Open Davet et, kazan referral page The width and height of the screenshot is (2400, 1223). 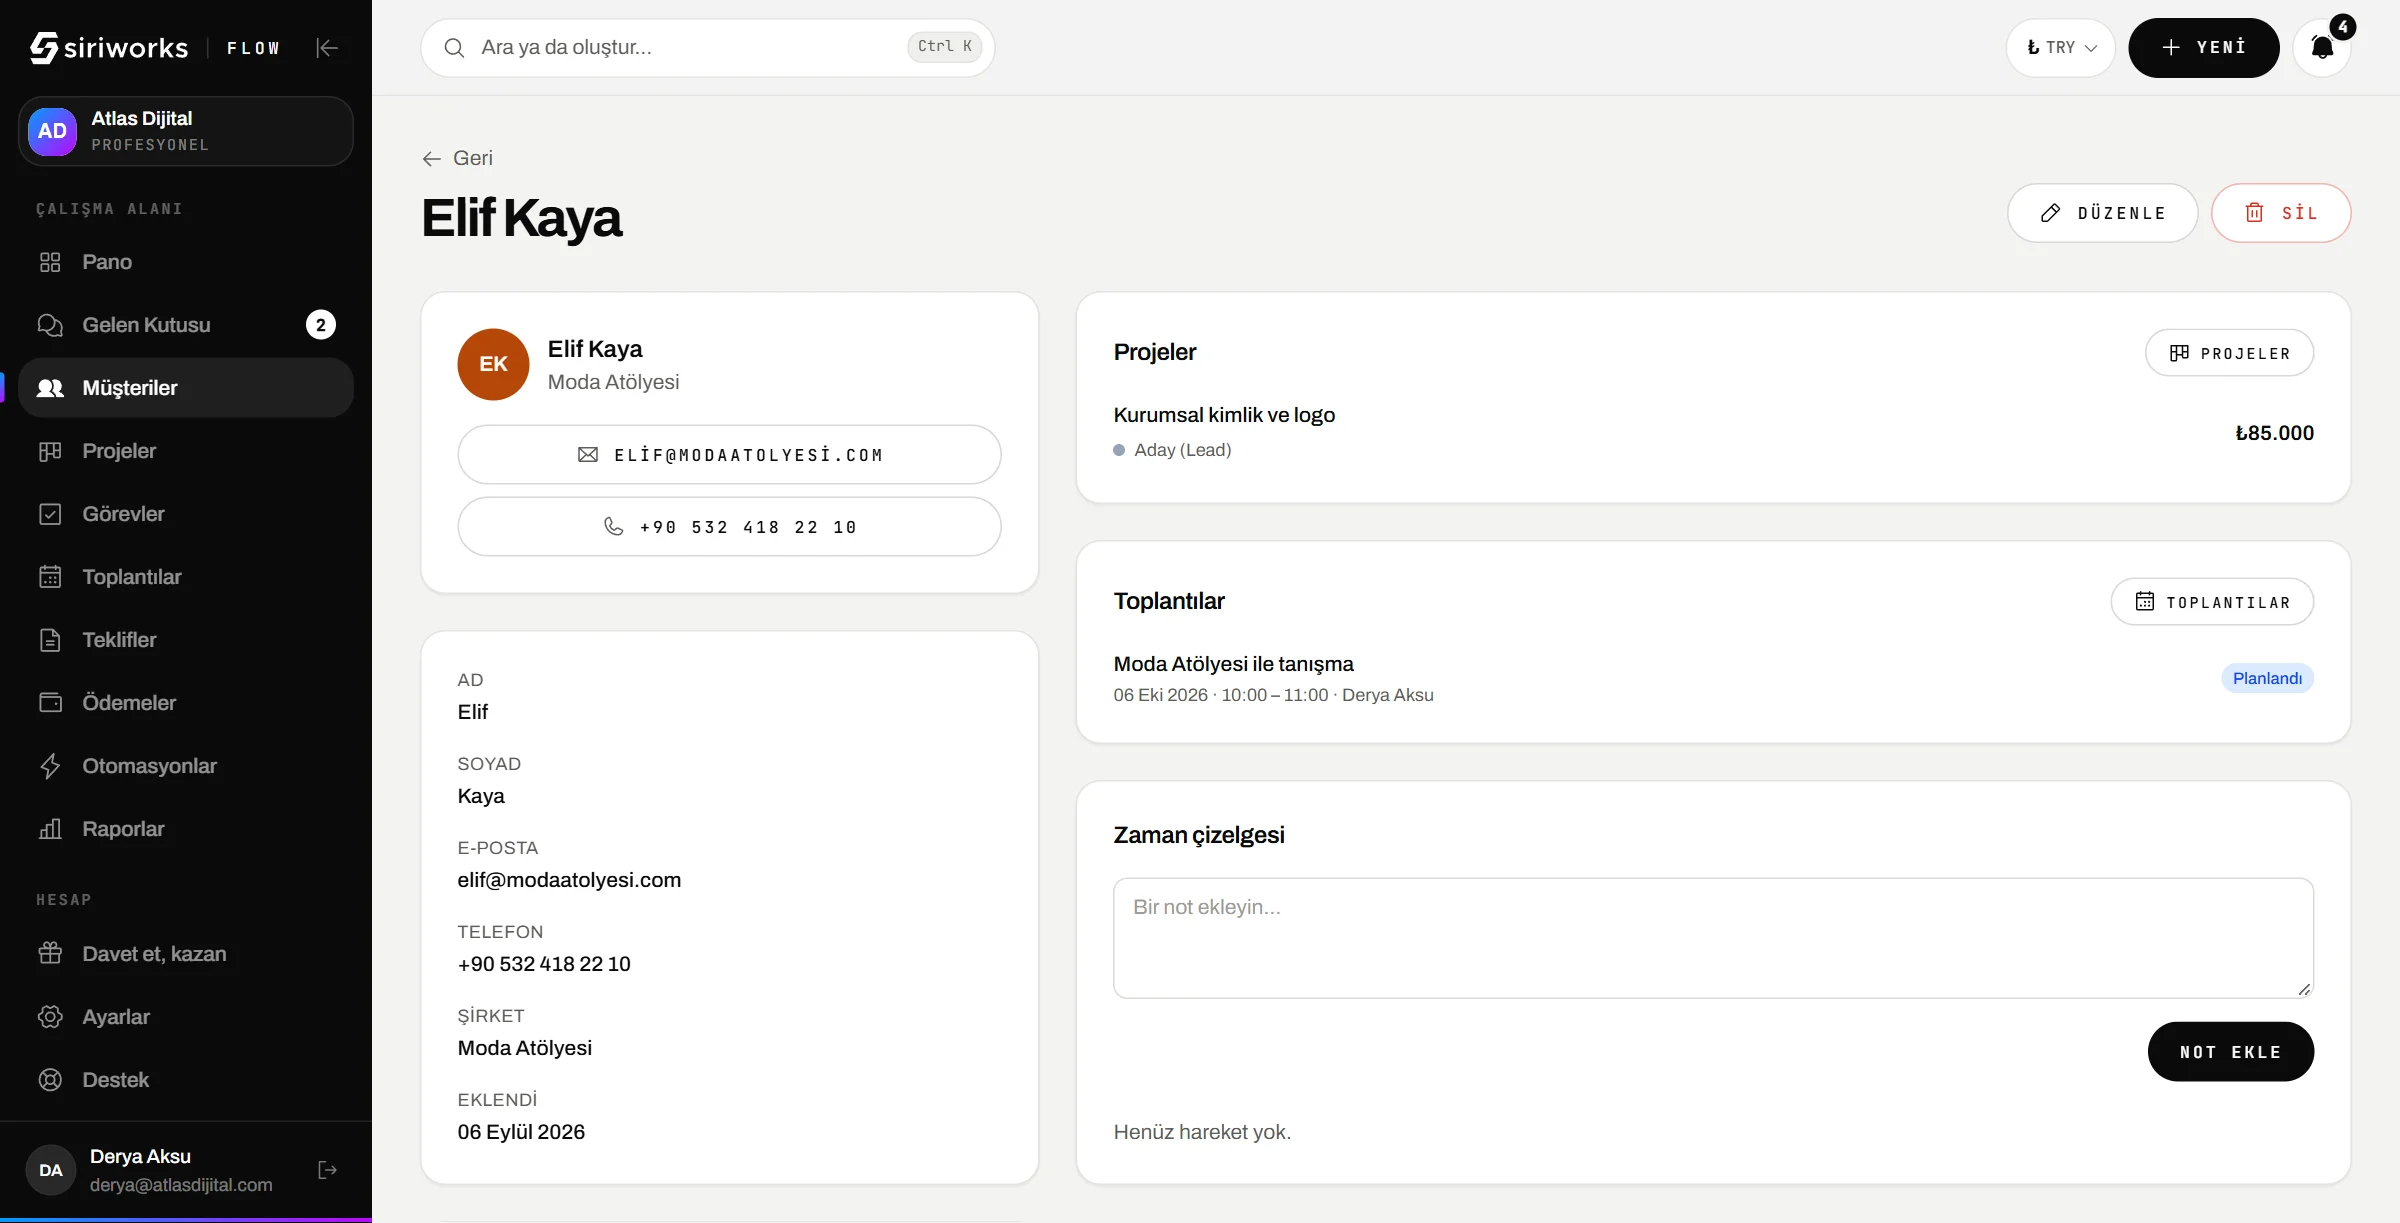pos(186,954)
